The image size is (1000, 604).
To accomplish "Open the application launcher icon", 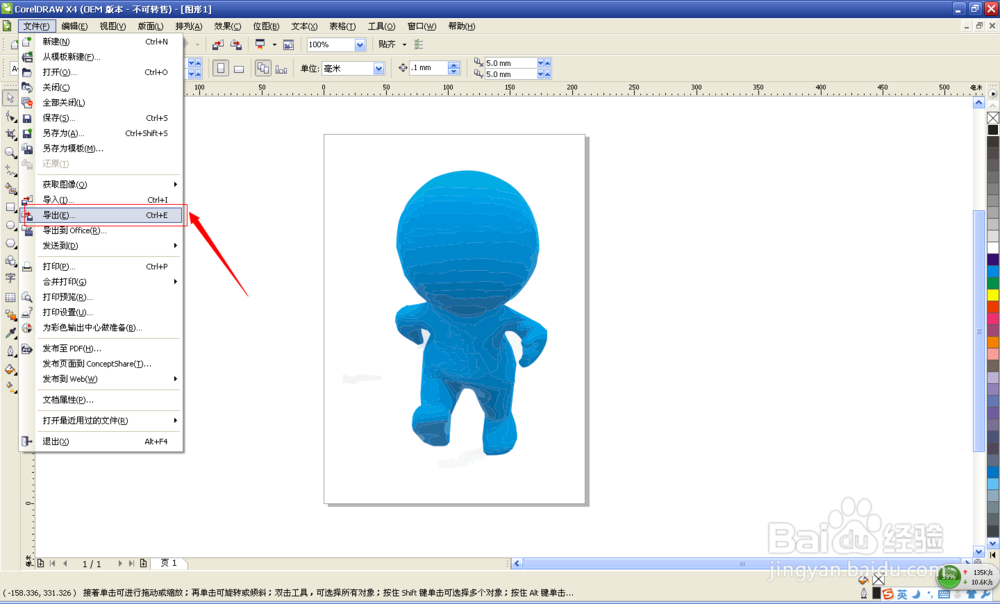I will point(260,45).
